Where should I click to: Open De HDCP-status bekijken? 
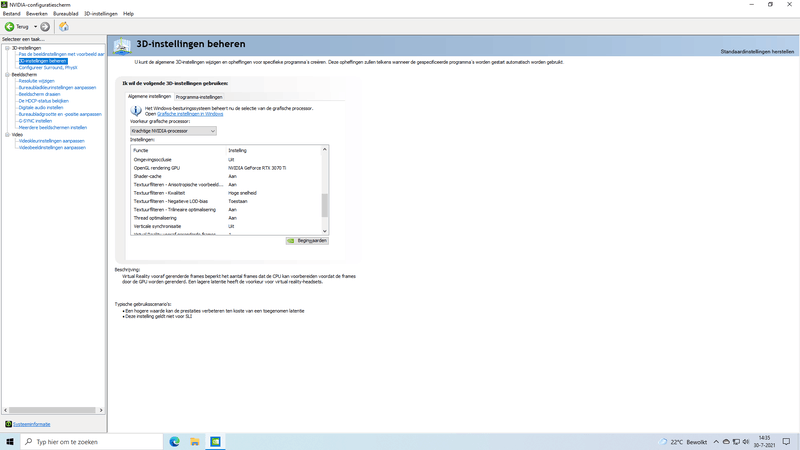coord(43,101)
